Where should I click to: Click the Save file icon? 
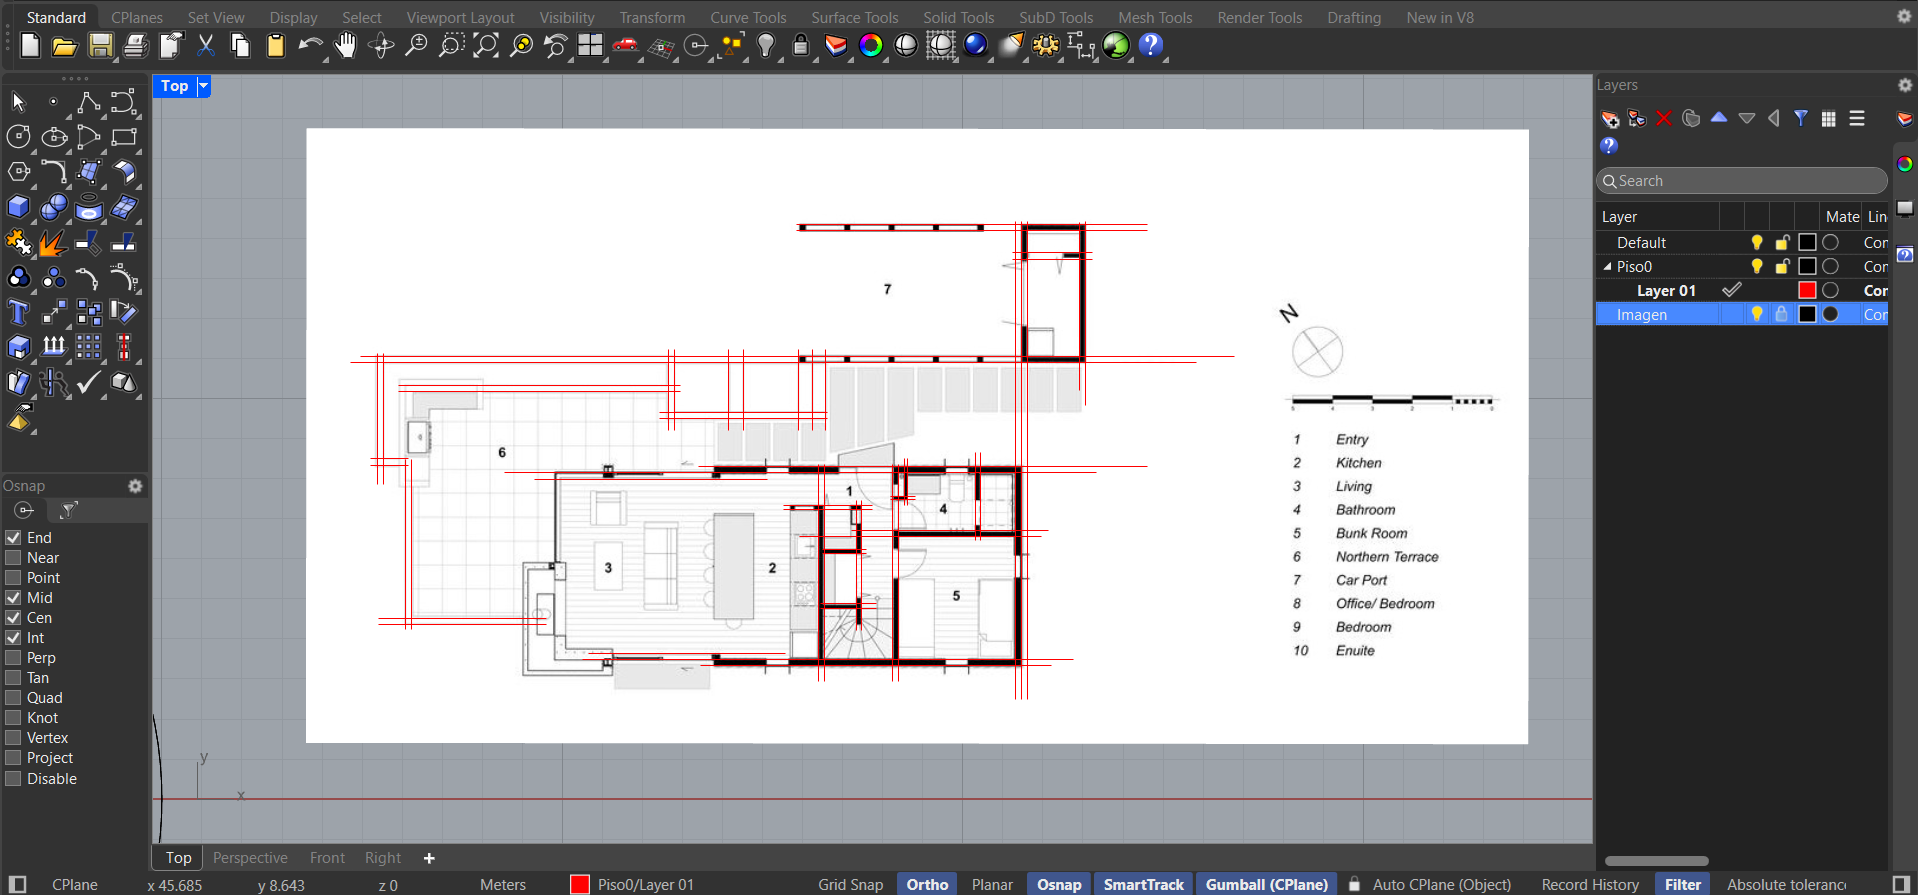[100, 46]
